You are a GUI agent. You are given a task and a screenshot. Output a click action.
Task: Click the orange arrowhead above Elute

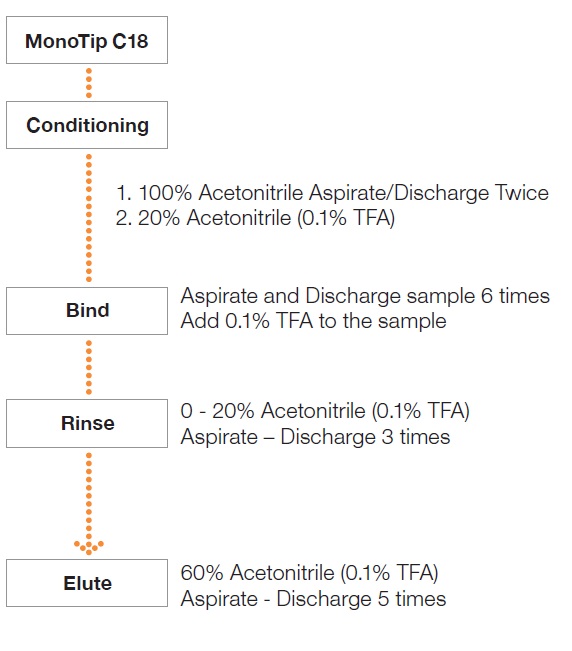click(89, 547)
